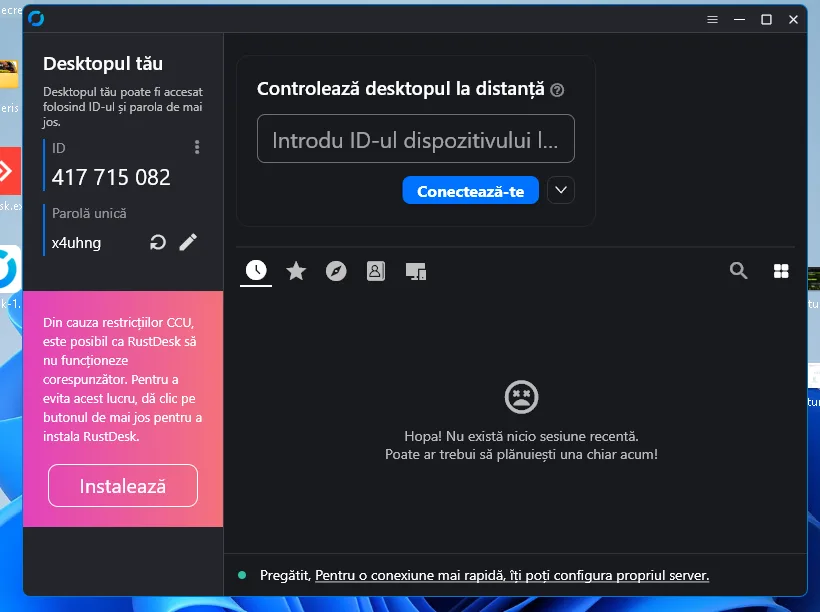The width and height of the screenshot is (820, 612).
Task: Click the RustDesk logo in title bar
Action: 36,19
